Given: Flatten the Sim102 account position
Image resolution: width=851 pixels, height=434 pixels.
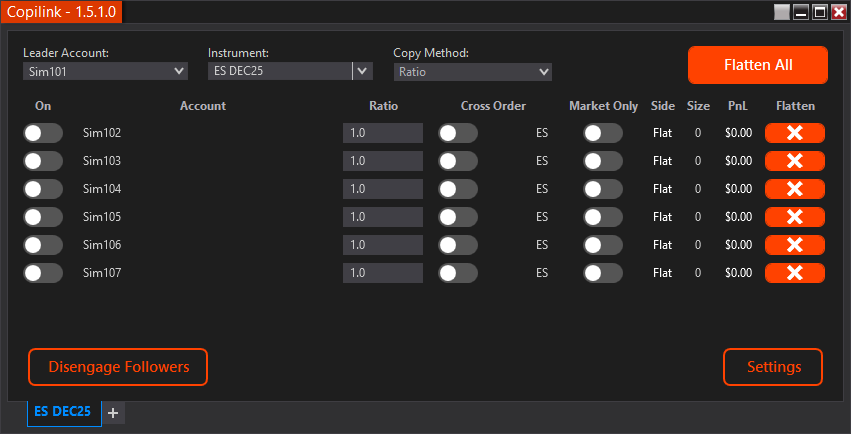Looking at the screenshot, I should point(794,133).
